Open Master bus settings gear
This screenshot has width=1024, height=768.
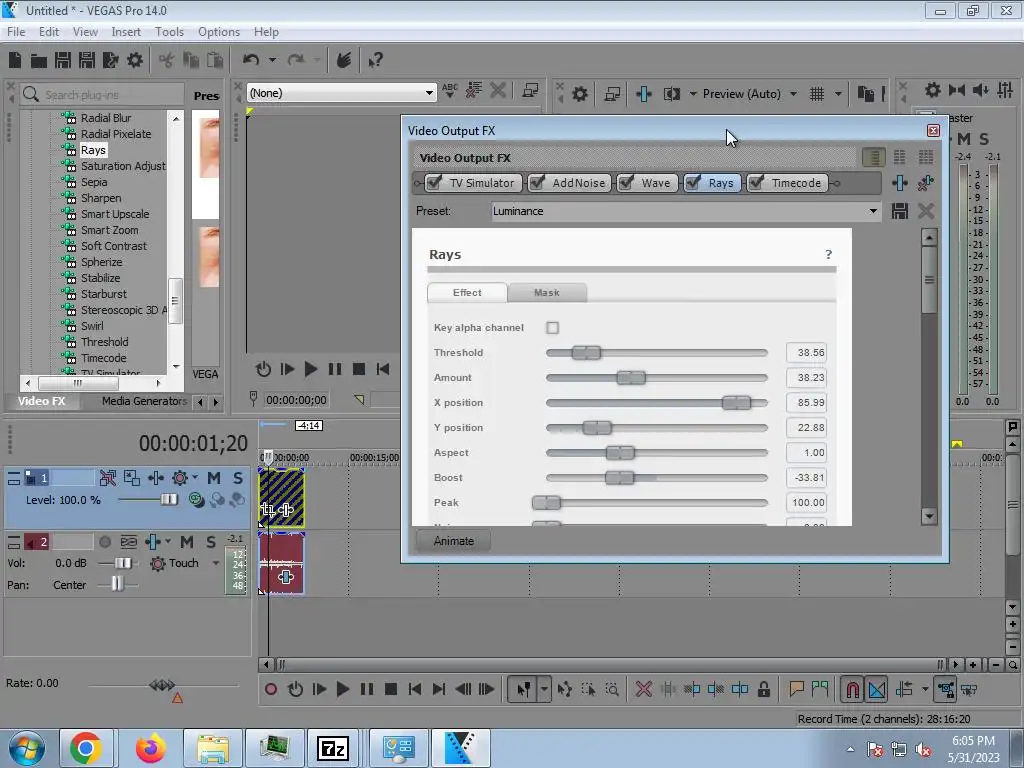pyautogui.click(x=933, y=90)
